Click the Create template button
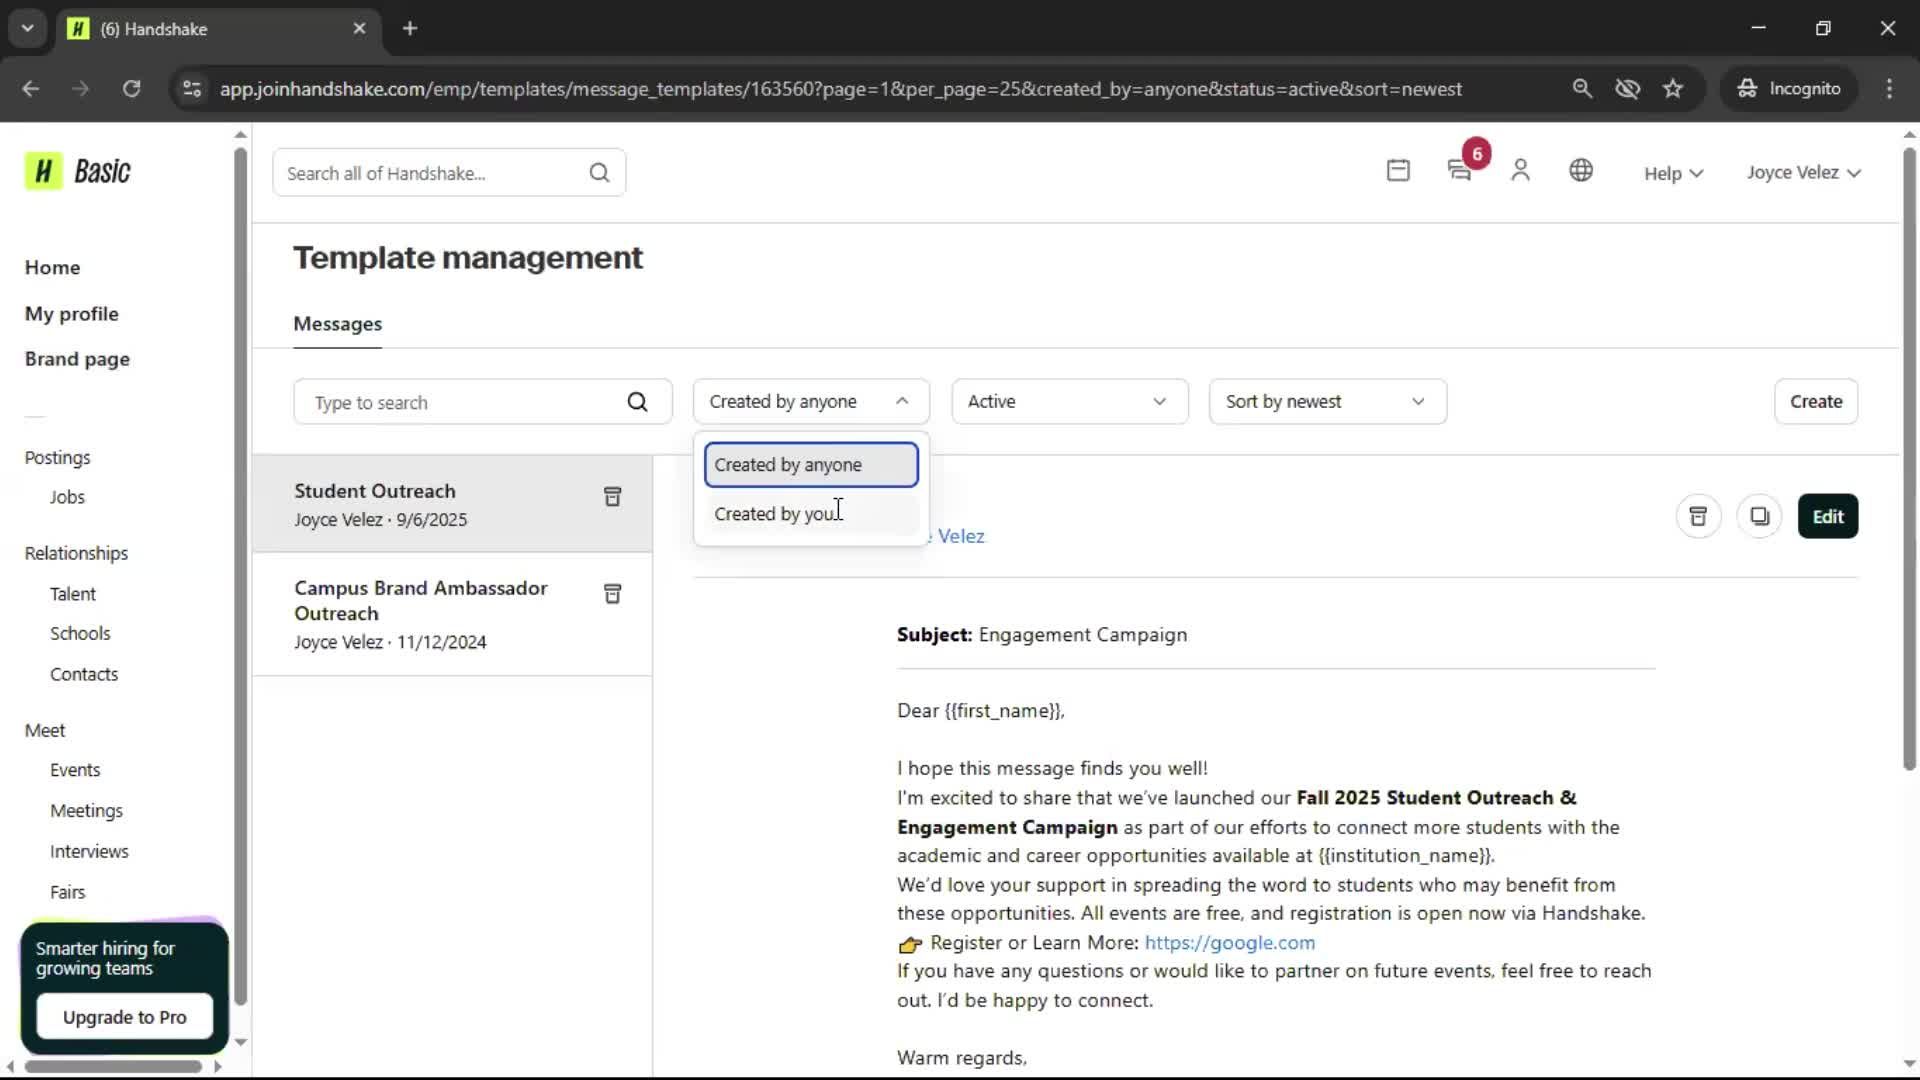The image size is (1920, 1080). tap(1815, 402)
